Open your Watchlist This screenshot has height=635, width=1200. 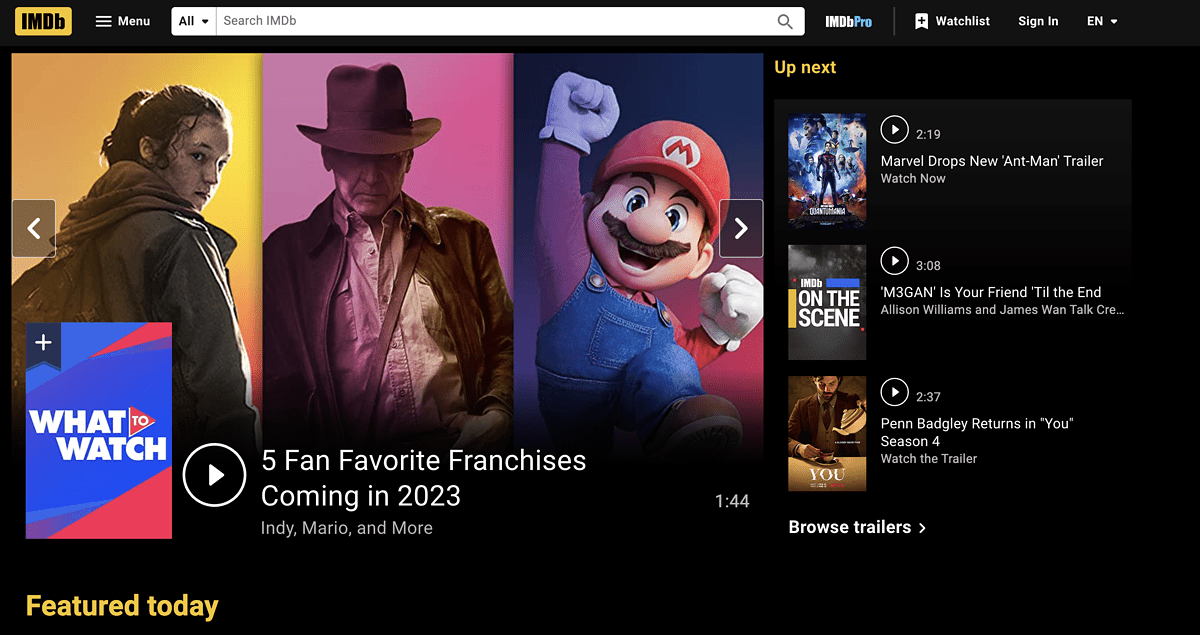click(x=952, y=21)
